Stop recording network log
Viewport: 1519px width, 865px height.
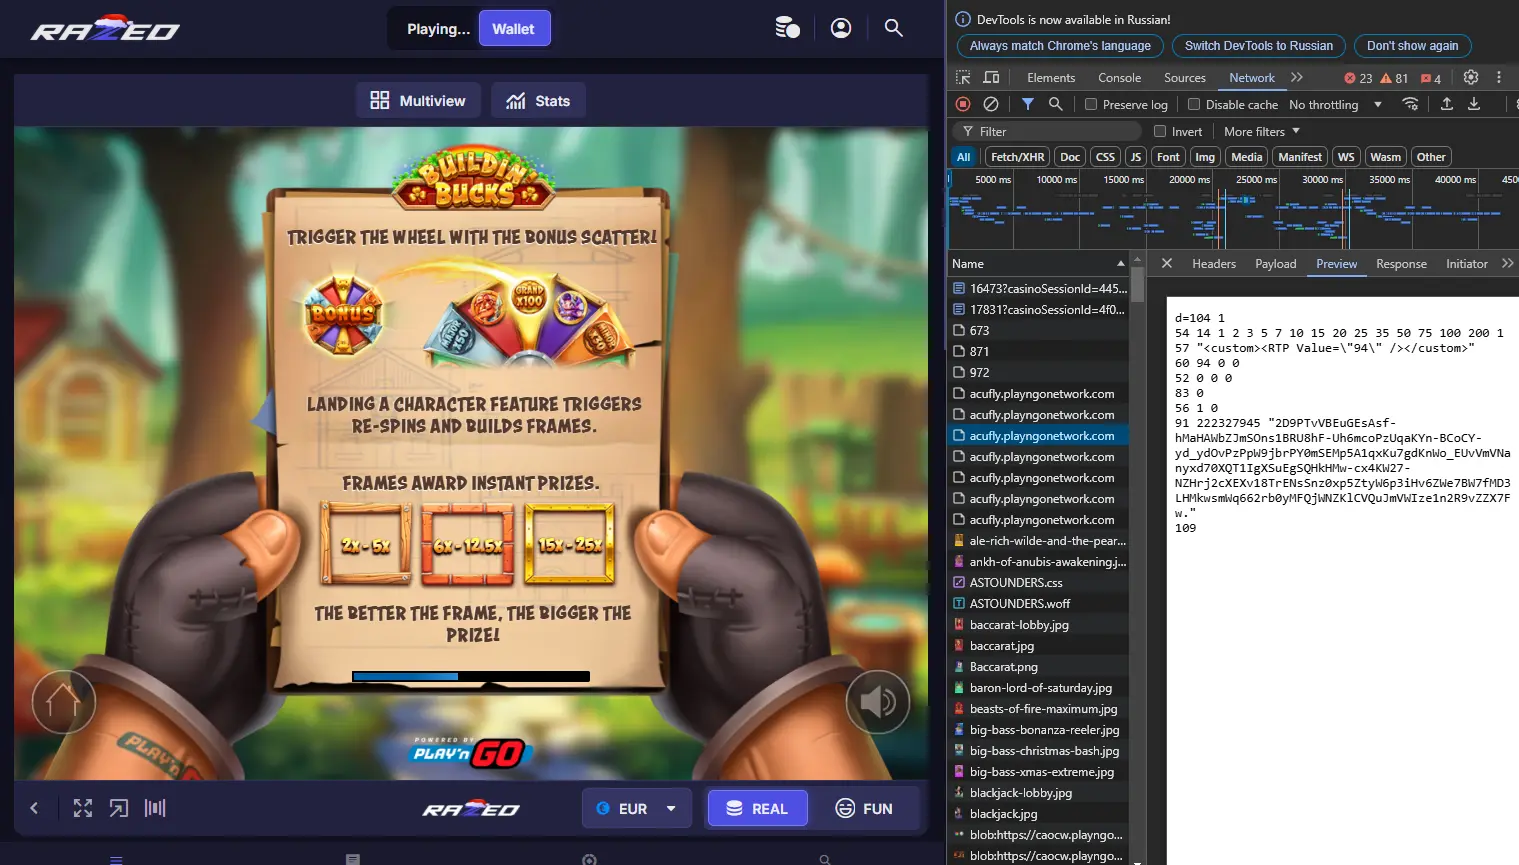(963, 104)
